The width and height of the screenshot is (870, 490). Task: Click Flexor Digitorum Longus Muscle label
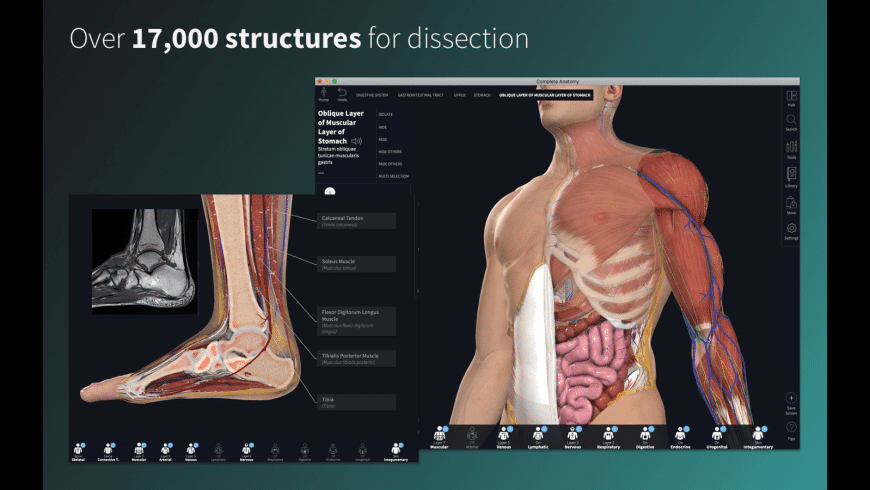[x=356, y=321]
